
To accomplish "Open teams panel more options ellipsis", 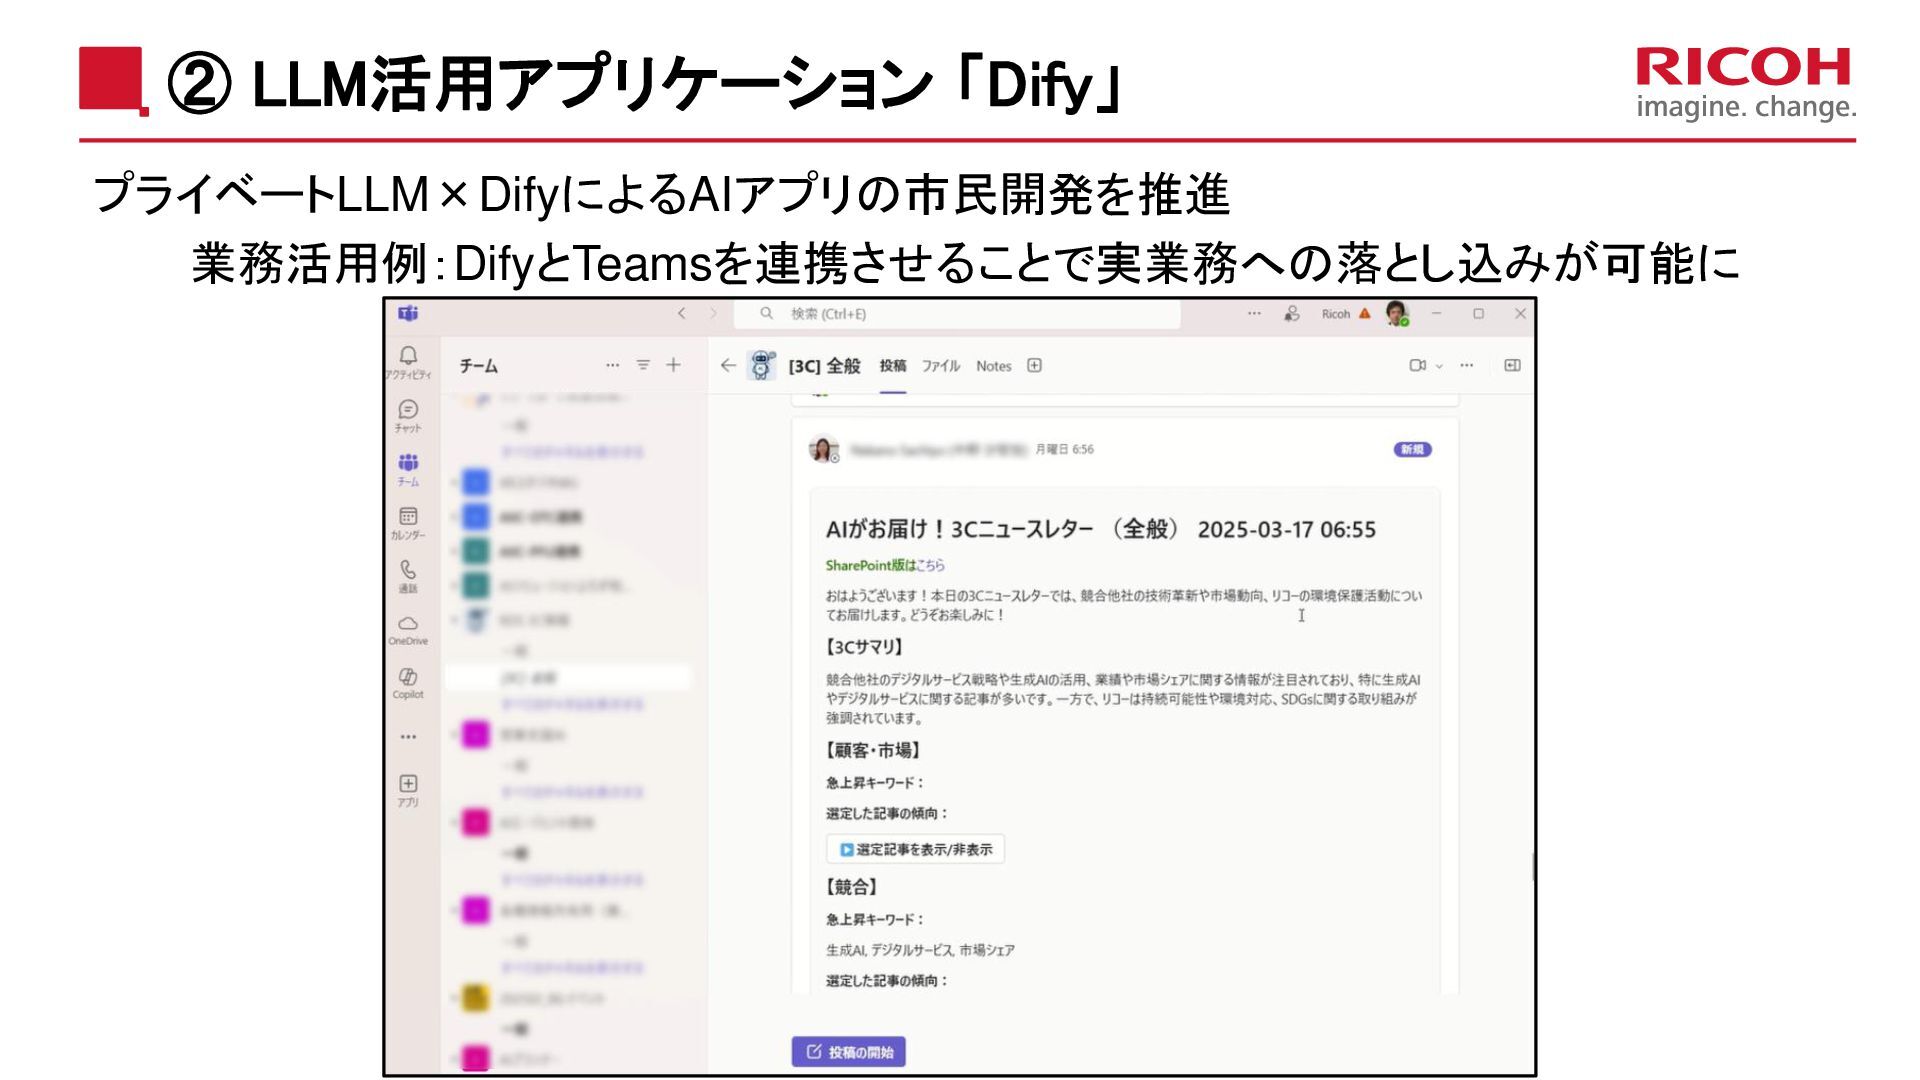I will pyautogui.click(x=612, y=366).
